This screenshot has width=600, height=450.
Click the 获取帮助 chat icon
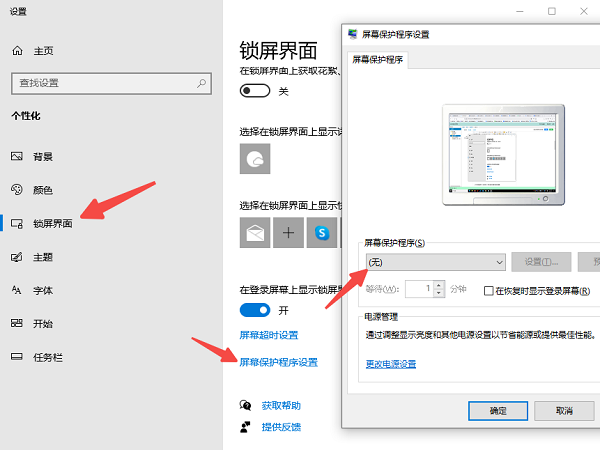coord(245,405)
